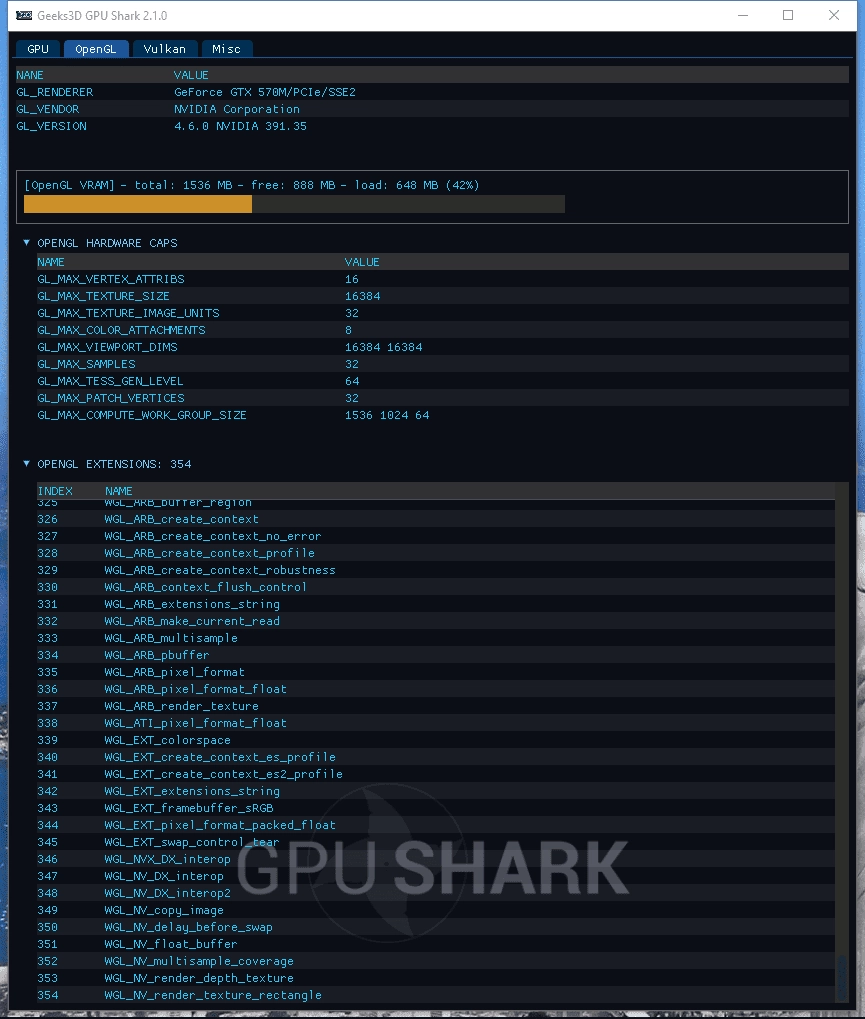The image size is (865, 1019).
Task: Select WGL_NV_float_buffer extension
Action: [435, 944]
